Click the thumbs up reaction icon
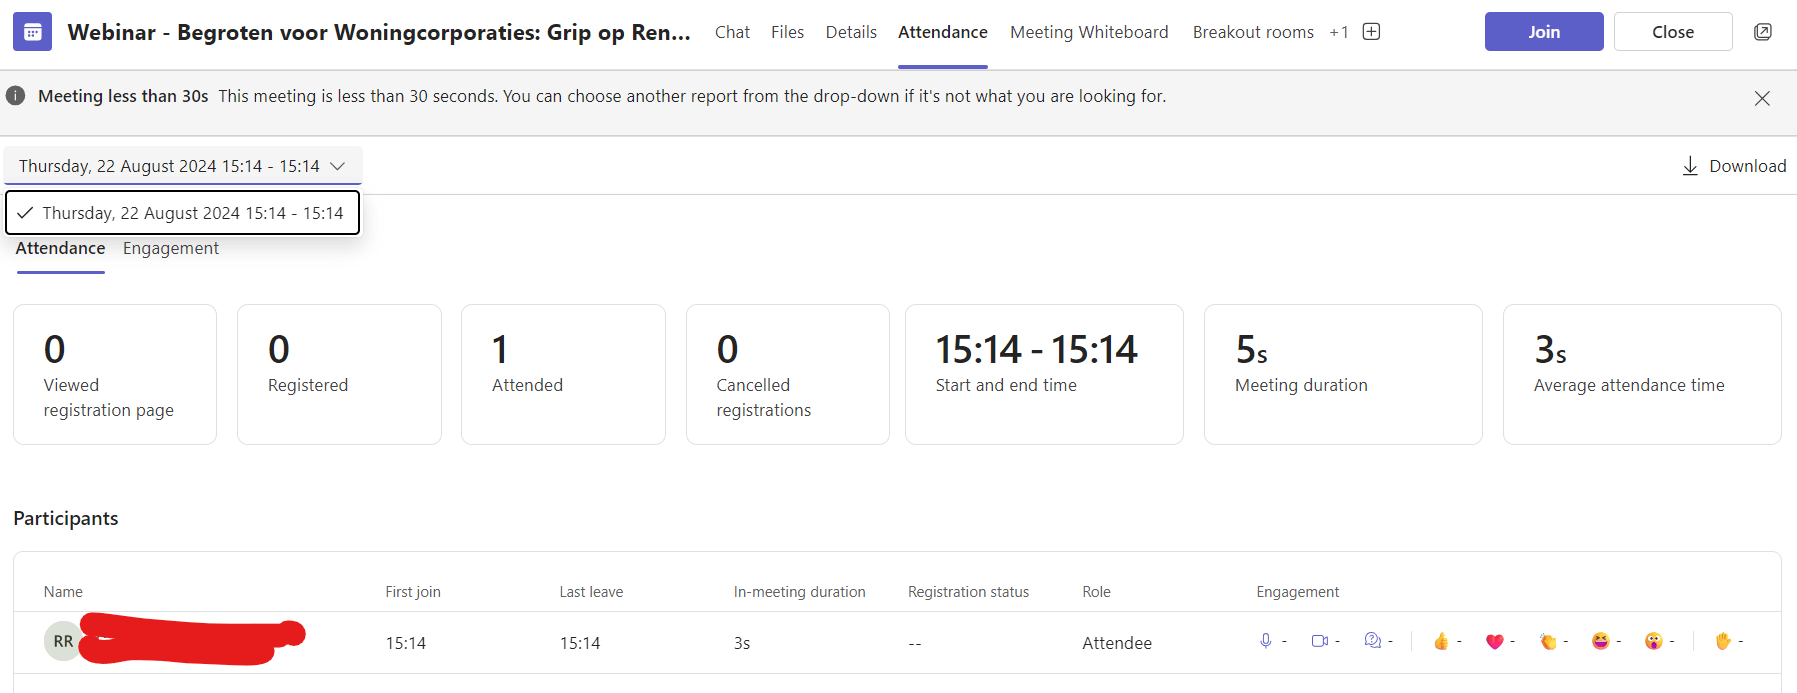 tap(1441, 641)
